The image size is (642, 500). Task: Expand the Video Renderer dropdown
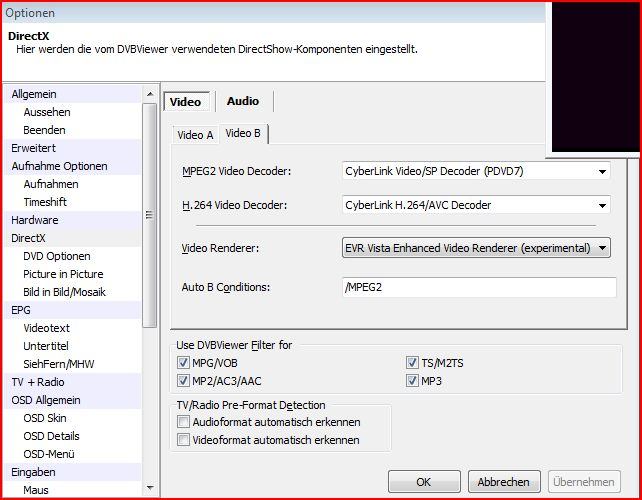(x=476, y=248)
